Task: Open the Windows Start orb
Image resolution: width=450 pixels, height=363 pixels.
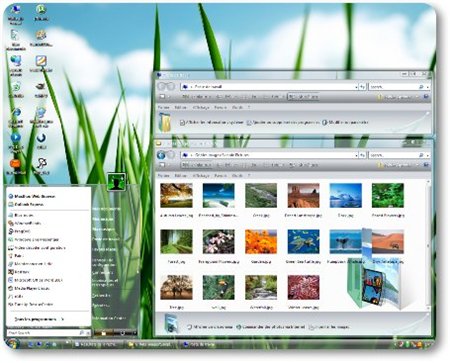Action: pyautogui.click(x=12, y=342)
